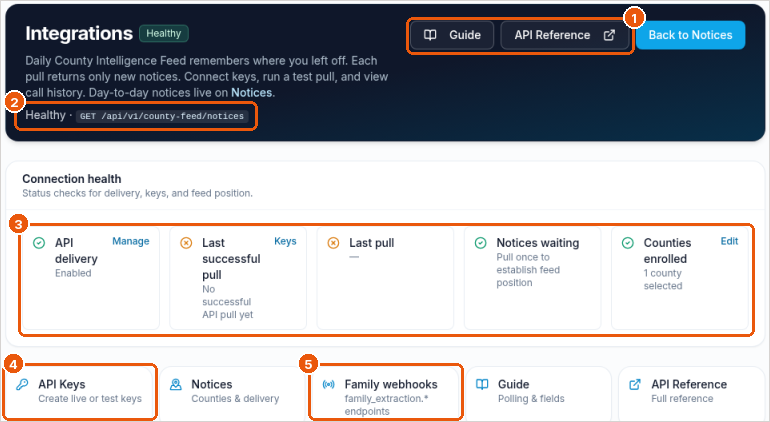Open Notices Counties & delivery card
This screenshot has height=422, width=770.
coord(233,393)
